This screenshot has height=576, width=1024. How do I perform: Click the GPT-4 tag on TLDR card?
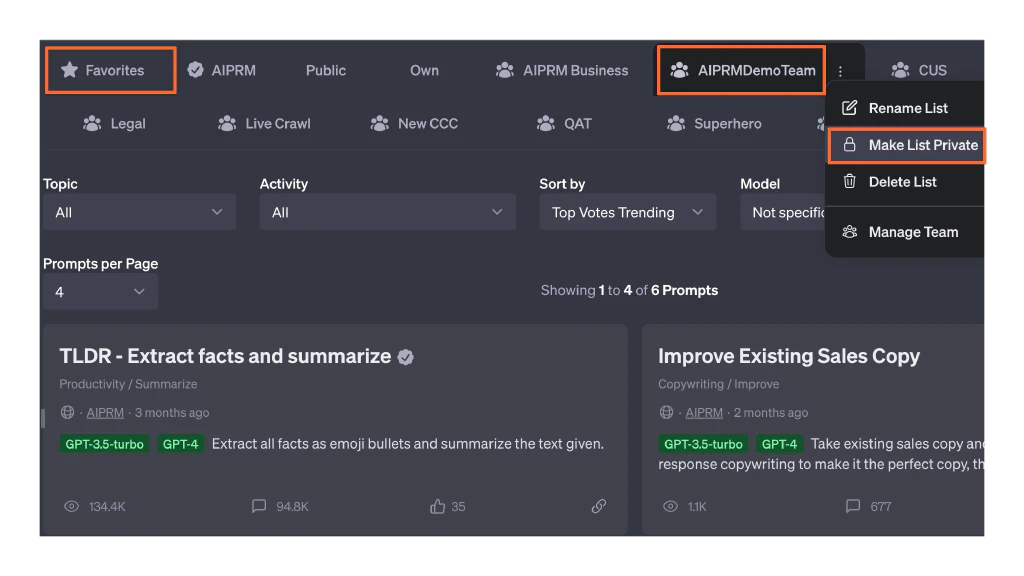pyautogui.click(x=180, y=444)
